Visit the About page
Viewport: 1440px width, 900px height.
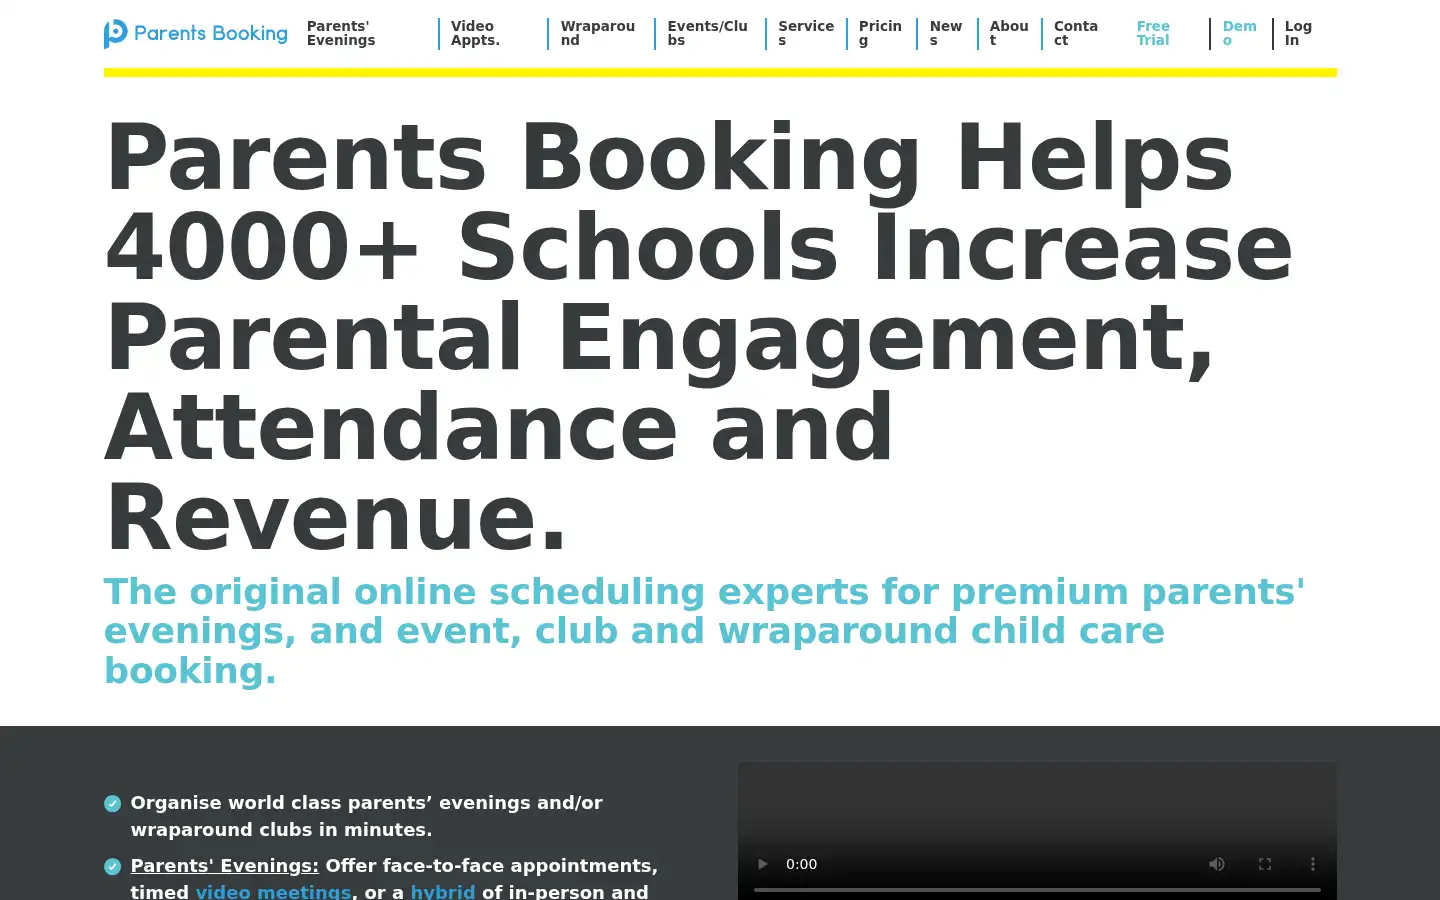(x=1009, y=33)
